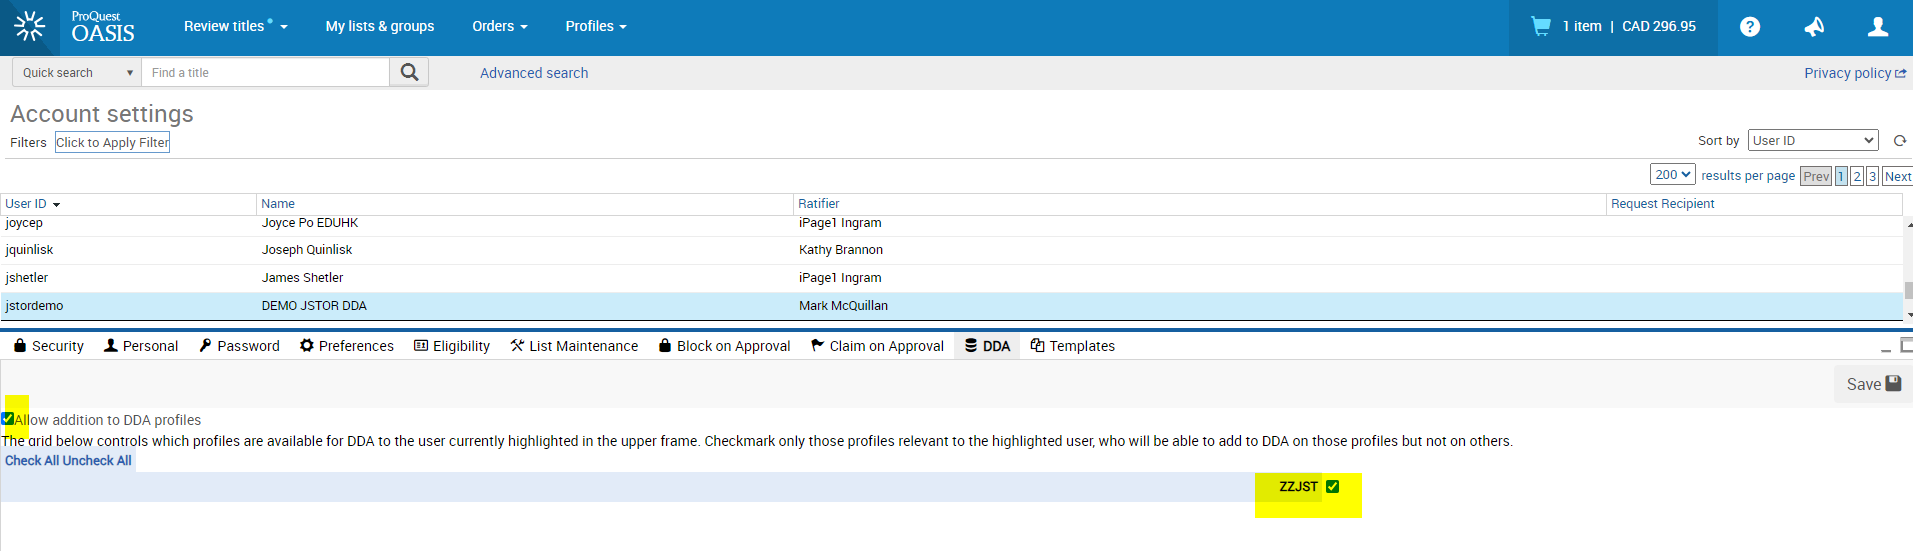Go to results page 2
The width and height of the screenshot is (1913, 551).
pyautogui.click(x=1857, y=176)
